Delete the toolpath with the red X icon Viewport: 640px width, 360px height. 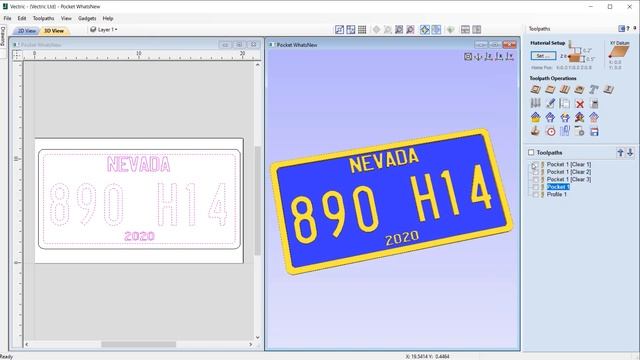pos(580,104)
